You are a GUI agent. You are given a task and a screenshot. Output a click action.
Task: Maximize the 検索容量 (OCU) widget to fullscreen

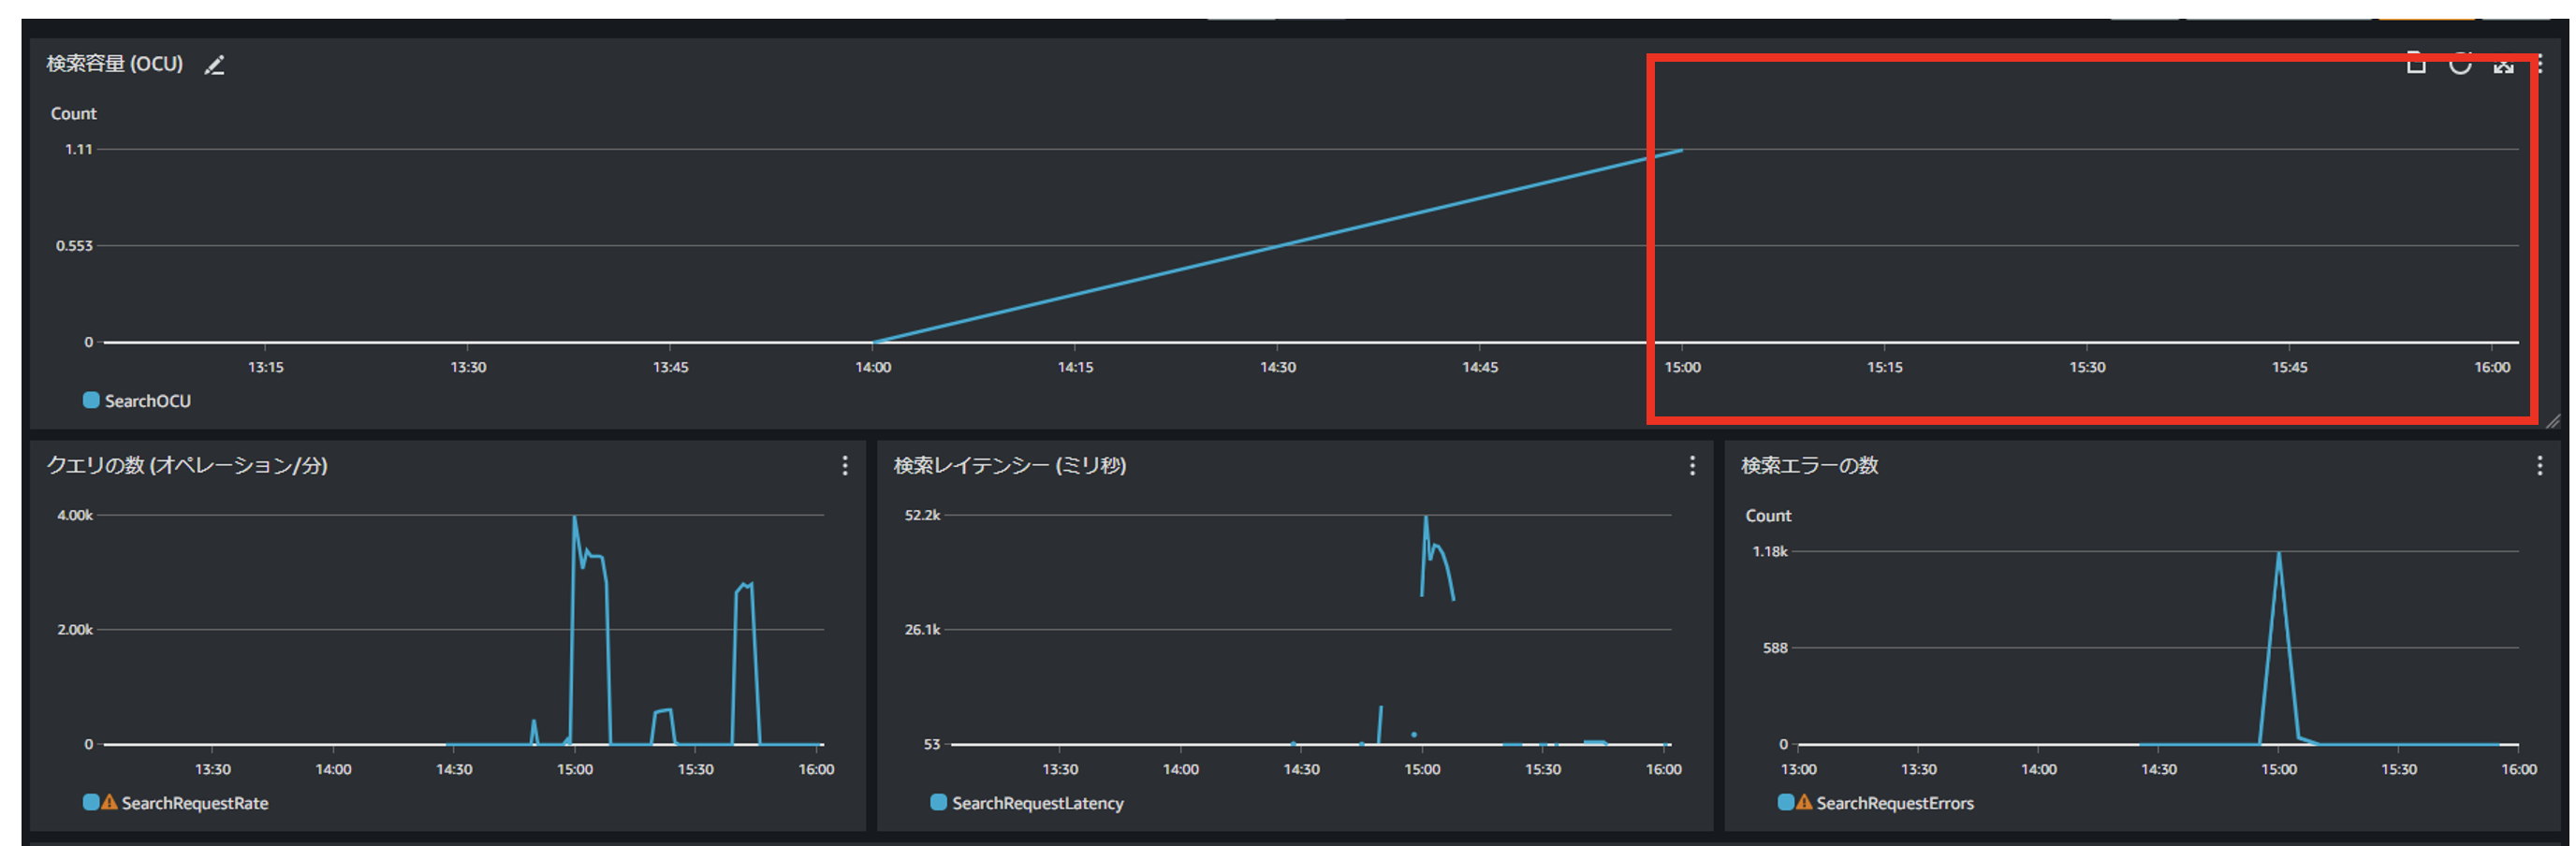click(2503, 66)
